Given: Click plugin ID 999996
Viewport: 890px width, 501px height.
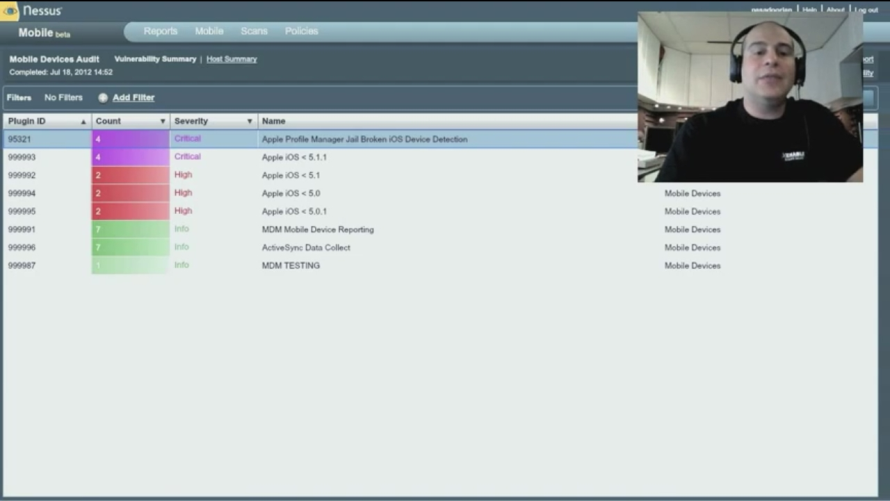Looking at the screenshot, I should pyautogui.click(x=22, y=248).
